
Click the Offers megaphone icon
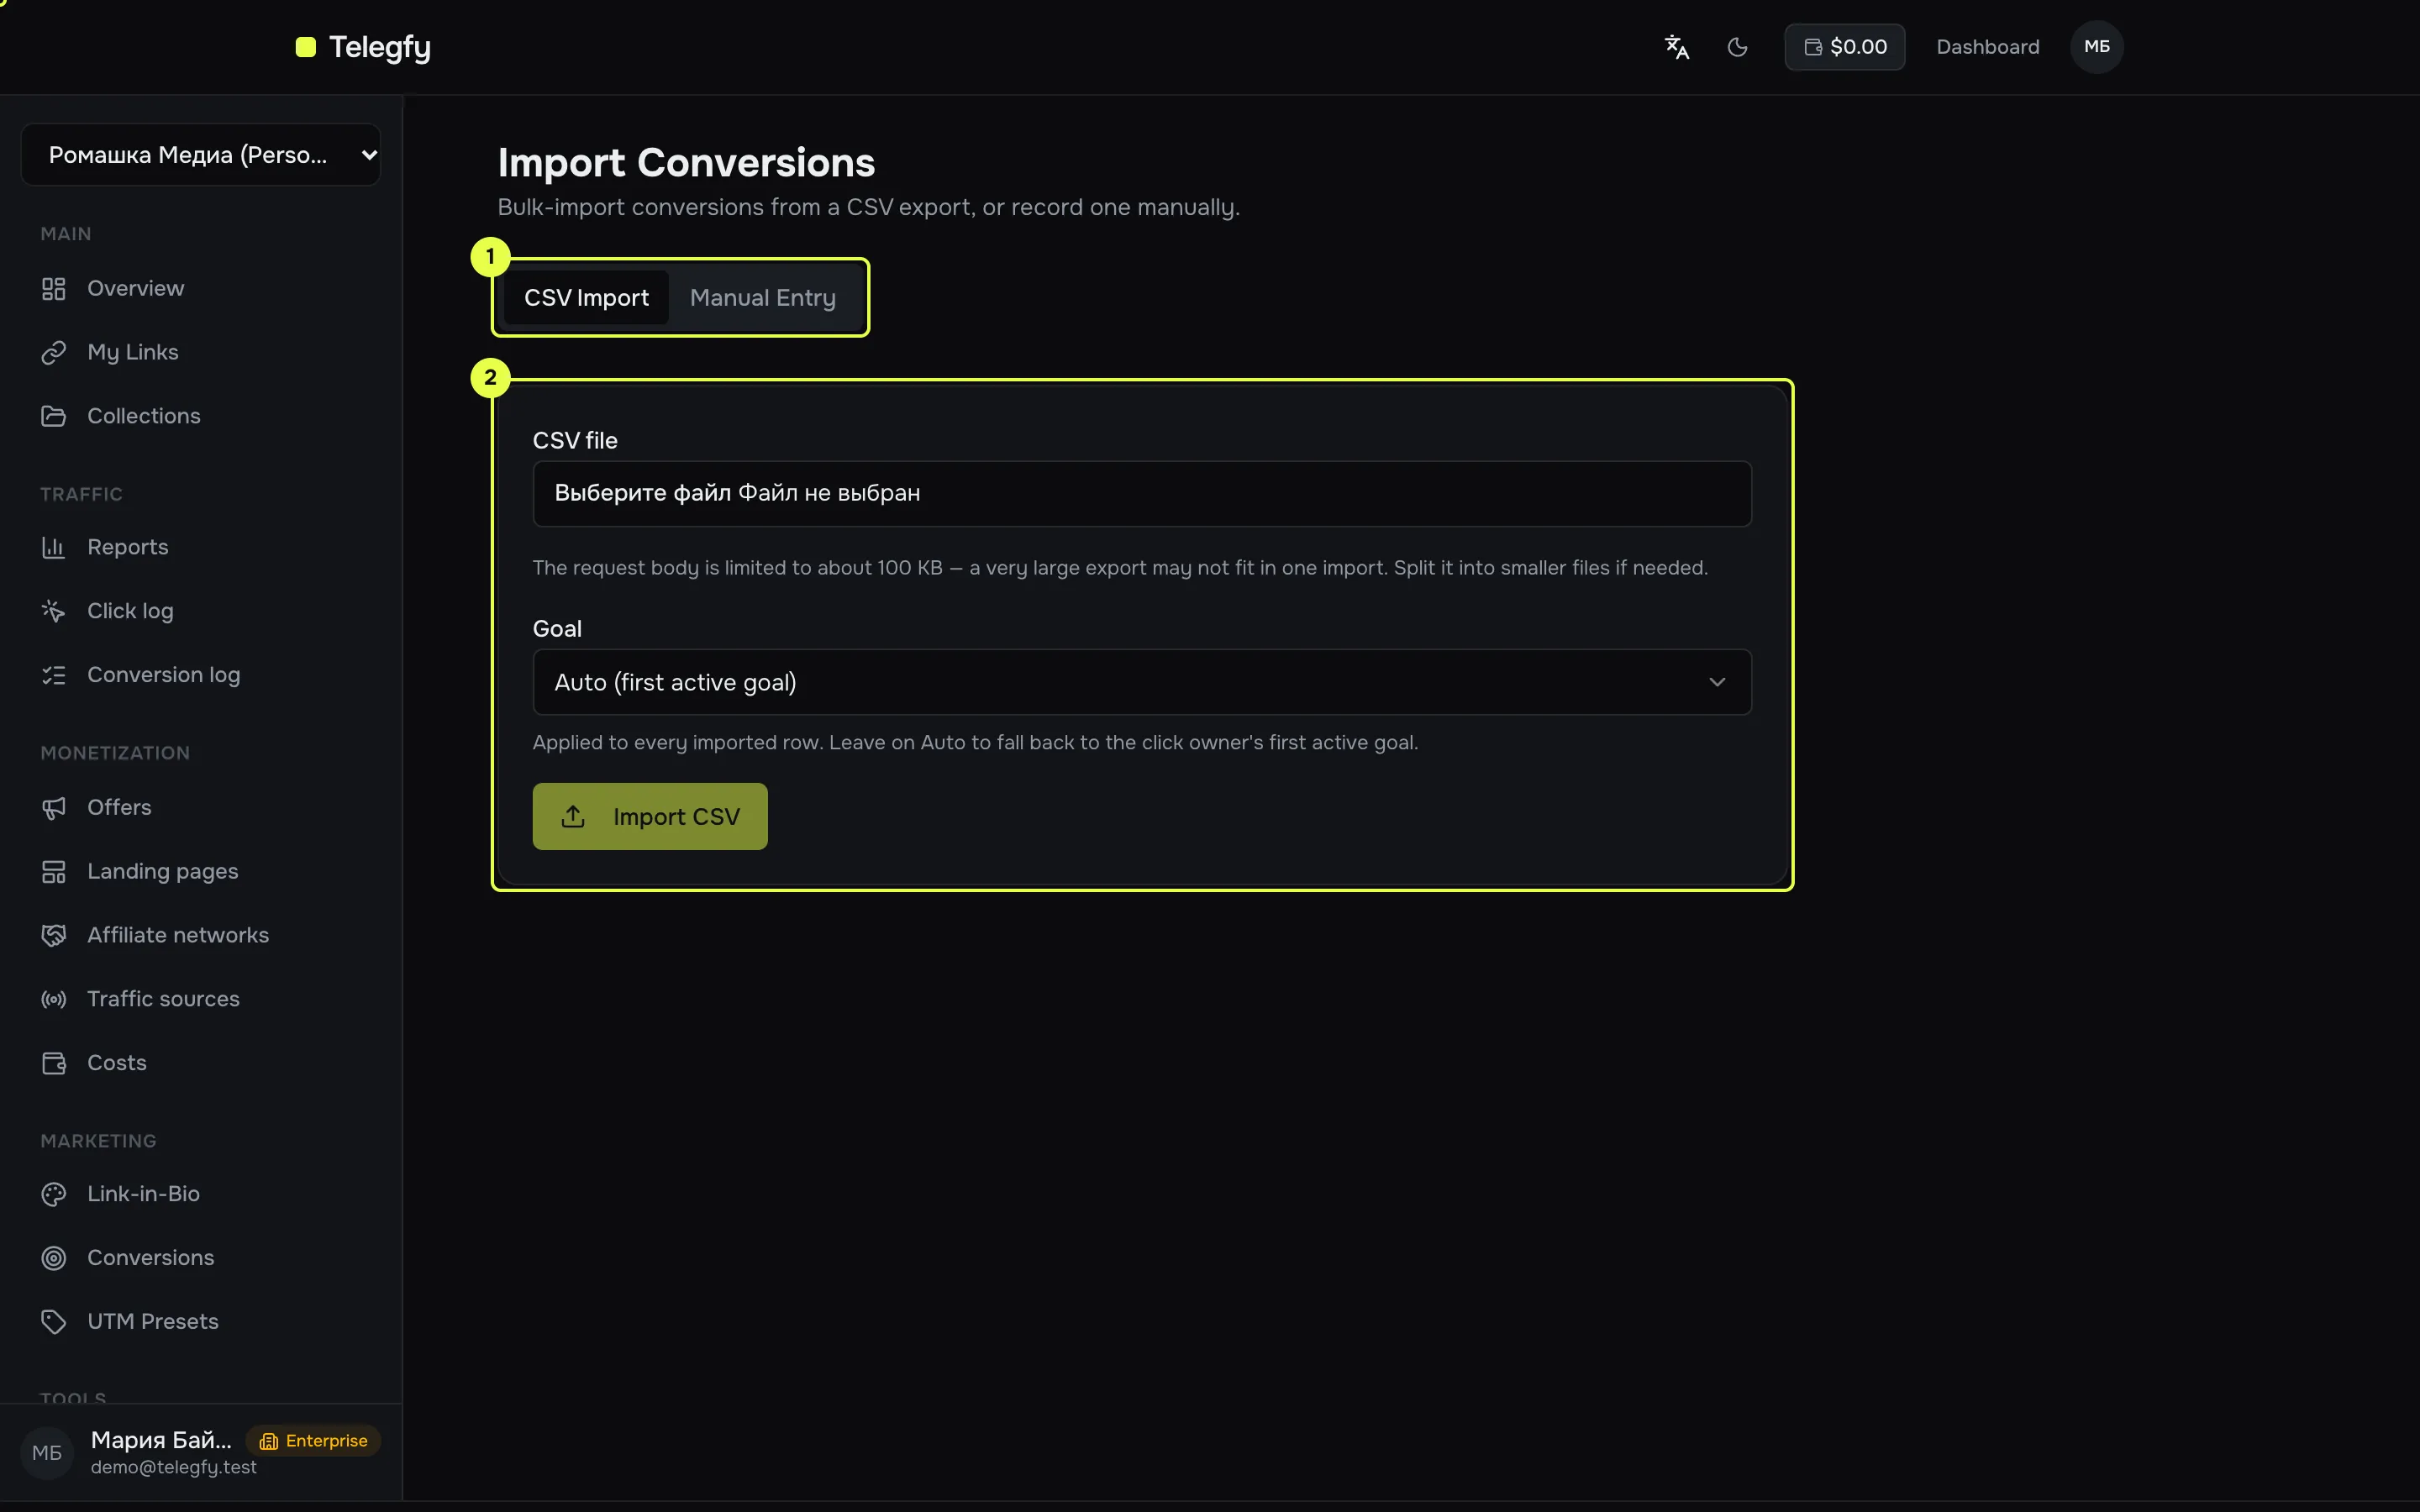coord(53,808)
